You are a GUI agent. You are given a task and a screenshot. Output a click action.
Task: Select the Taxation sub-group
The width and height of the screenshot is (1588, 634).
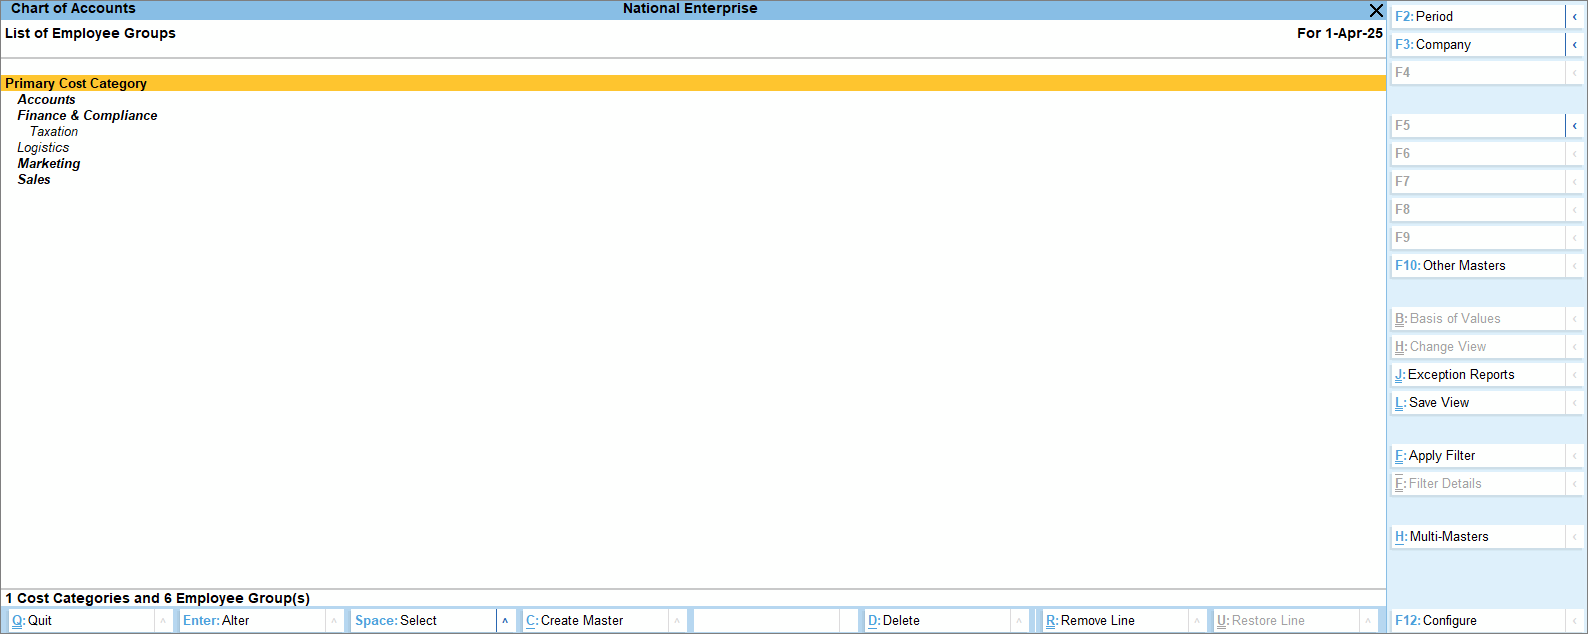click(x=54, y=132)
